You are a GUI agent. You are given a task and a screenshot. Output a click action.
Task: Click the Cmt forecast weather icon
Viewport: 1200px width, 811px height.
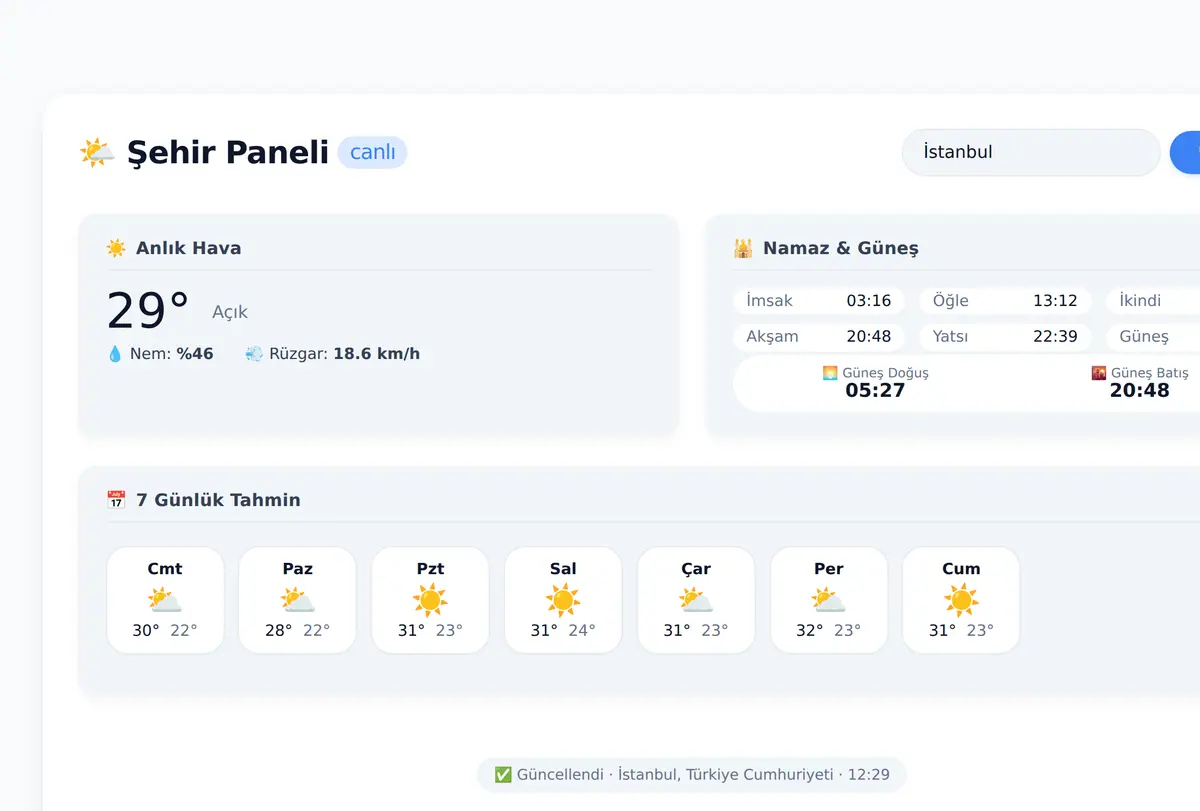[165, 600]
